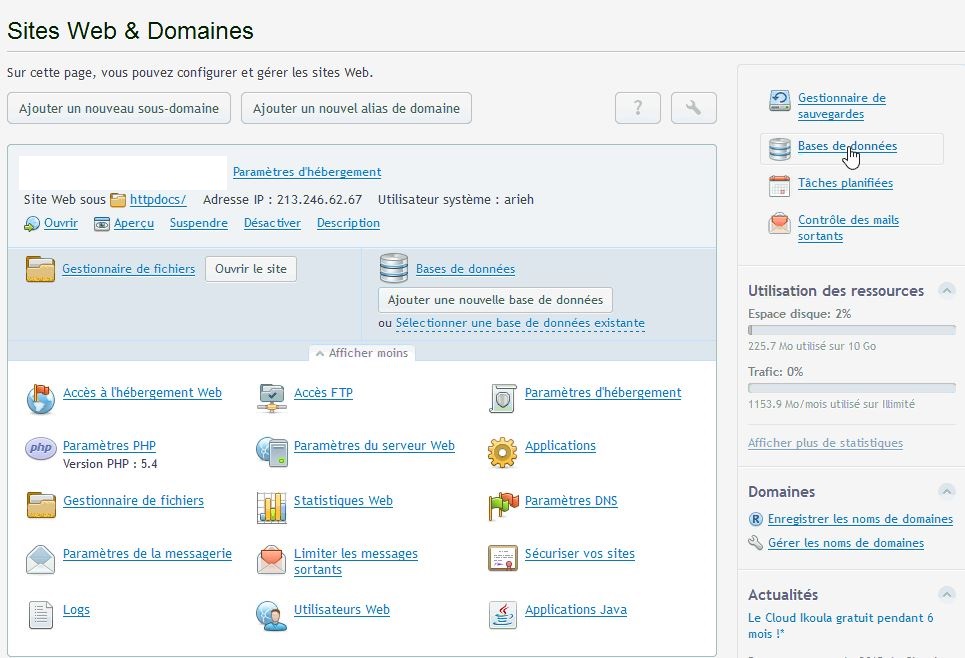This screenshot has height=658, width=965.
Task: Click Sélectionner une base de données existante
Action: [520, 324]
